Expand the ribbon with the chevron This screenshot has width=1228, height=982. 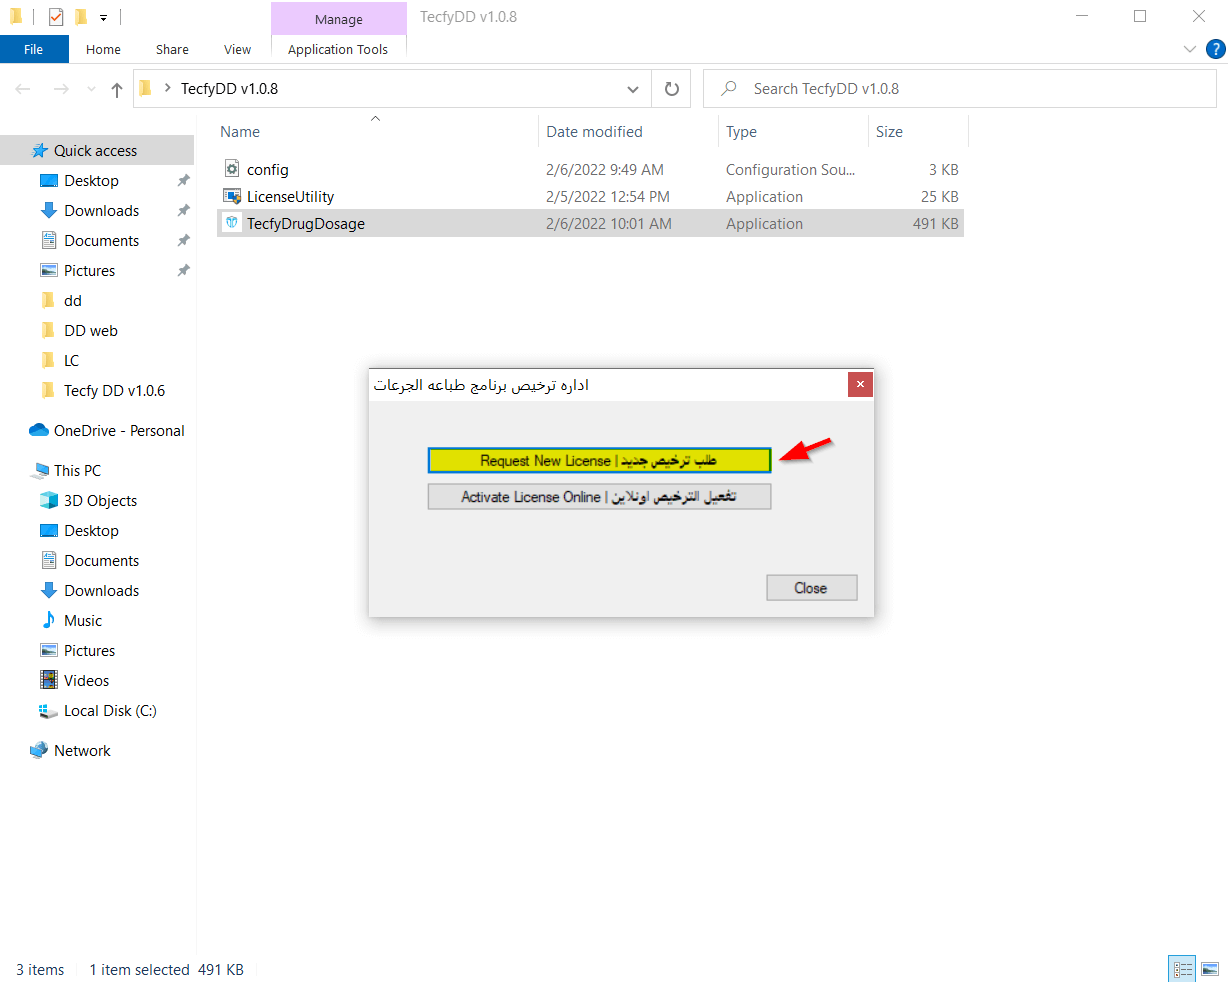point(1189,49)
